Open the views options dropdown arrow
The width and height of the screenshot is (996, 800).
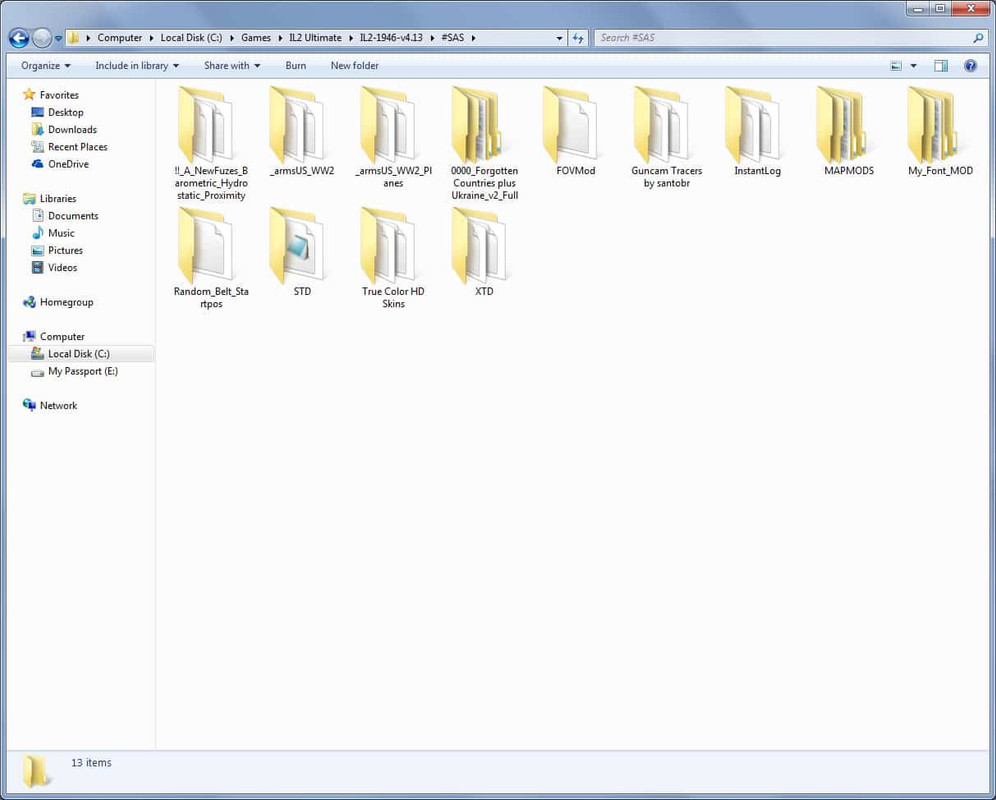tap(913, 65)
